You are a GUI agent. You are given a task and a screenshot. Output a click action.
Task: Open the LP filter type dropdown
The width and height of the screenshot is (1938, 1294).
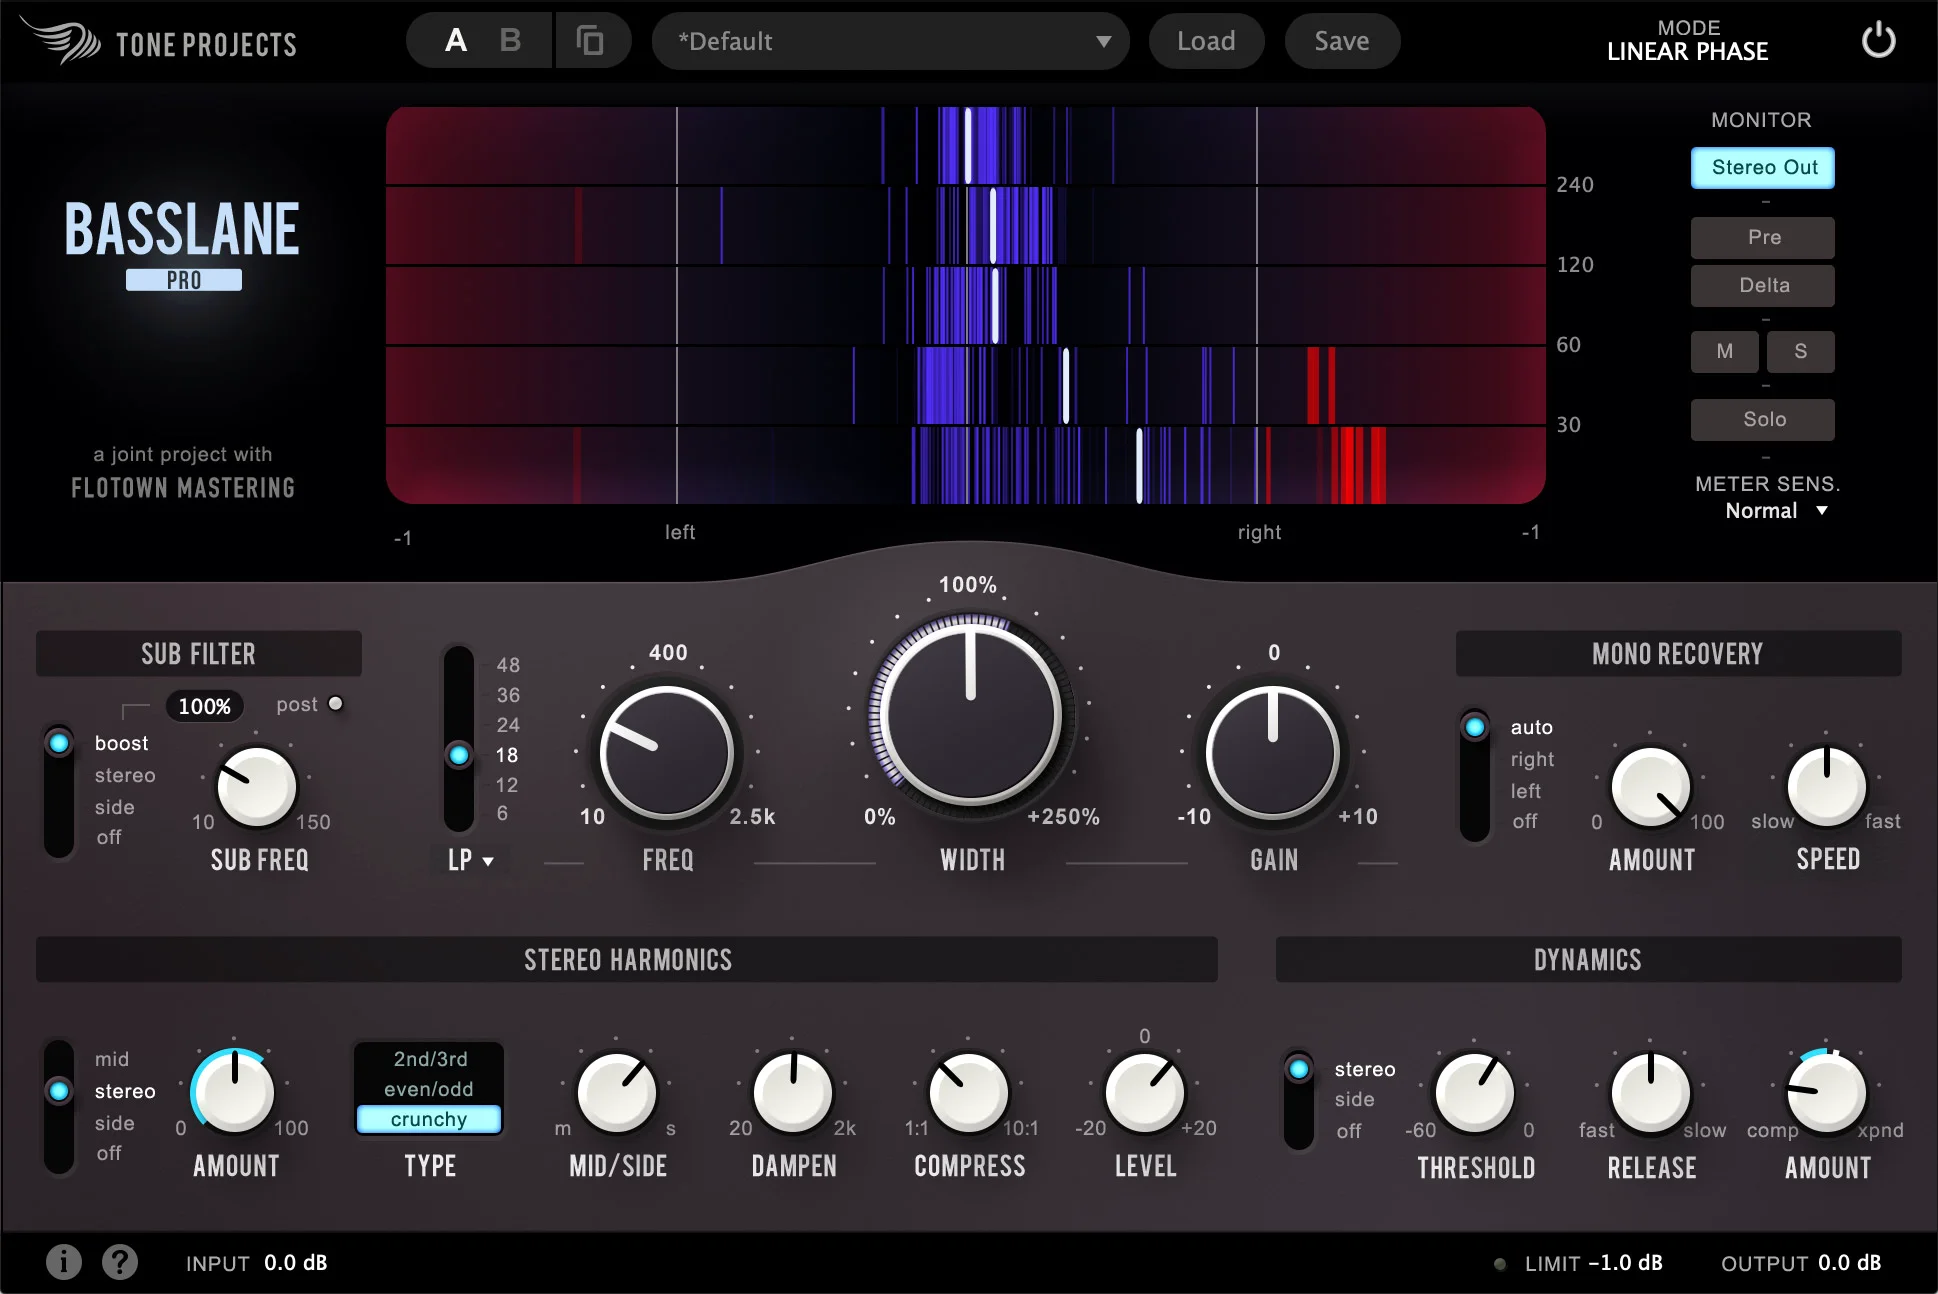[469, 860]
